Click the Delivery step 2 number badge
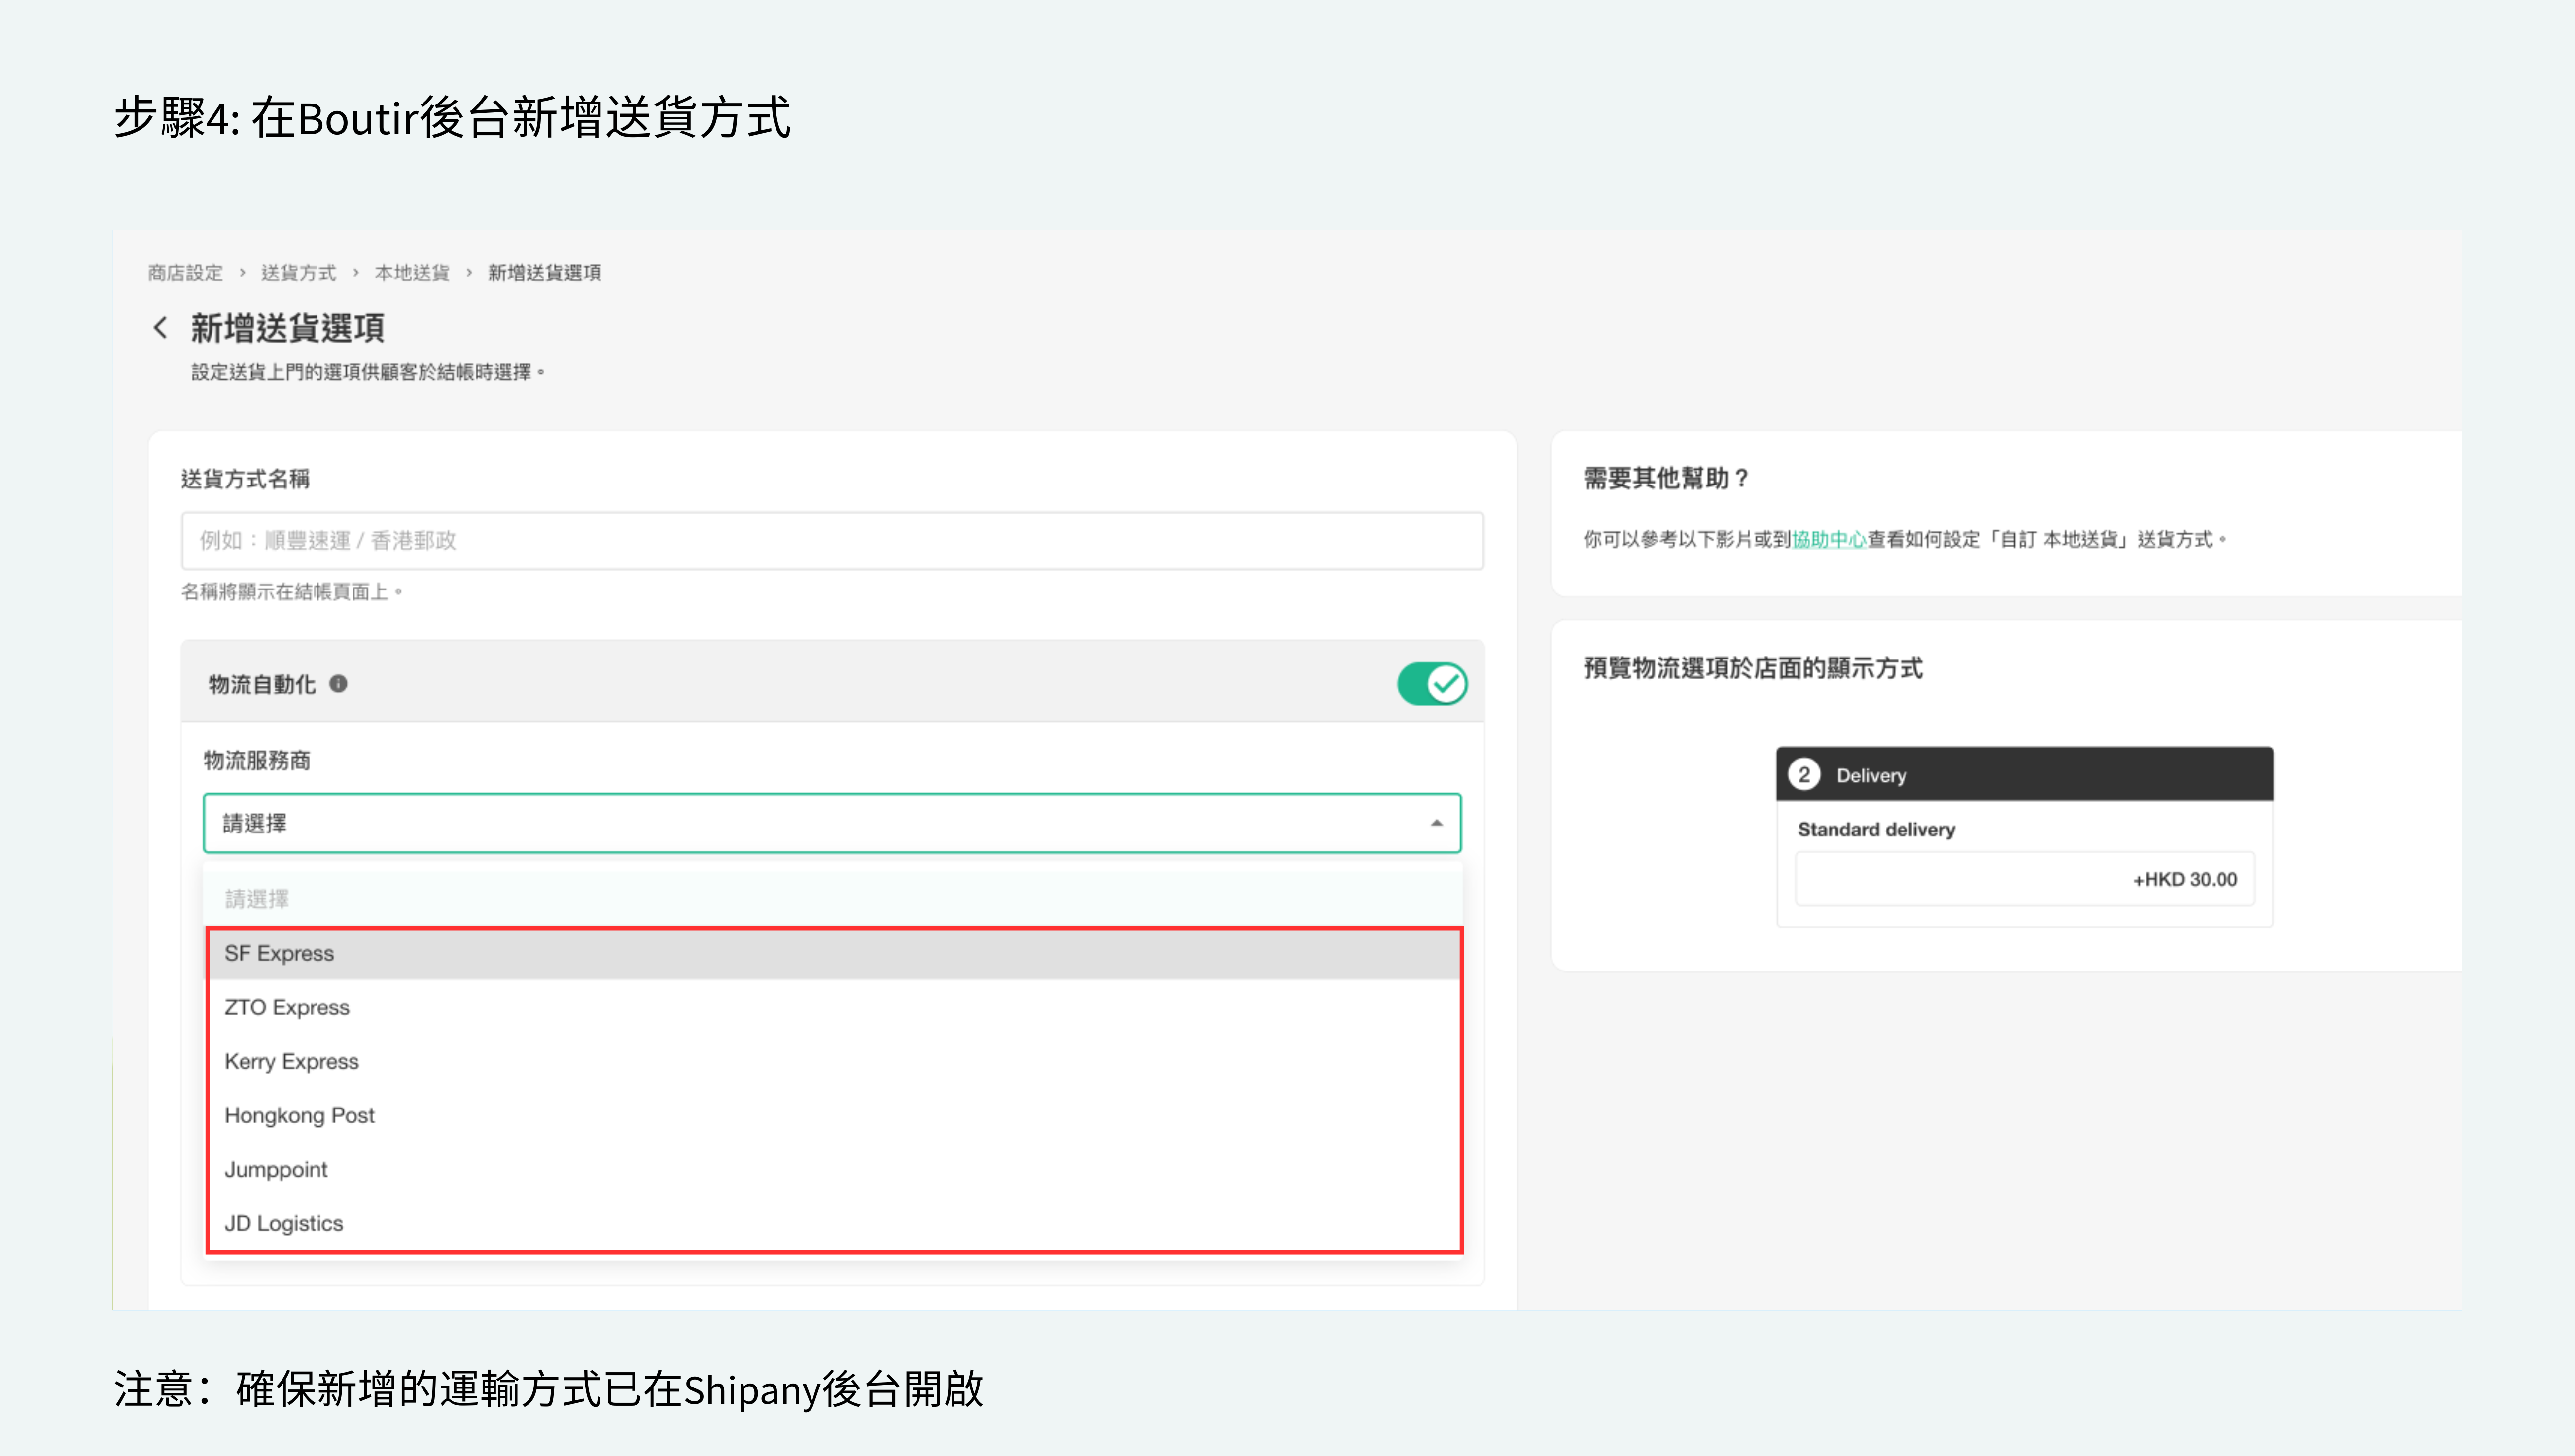This screenshot has width=2575, height=1456. (x=1804, y=775)
